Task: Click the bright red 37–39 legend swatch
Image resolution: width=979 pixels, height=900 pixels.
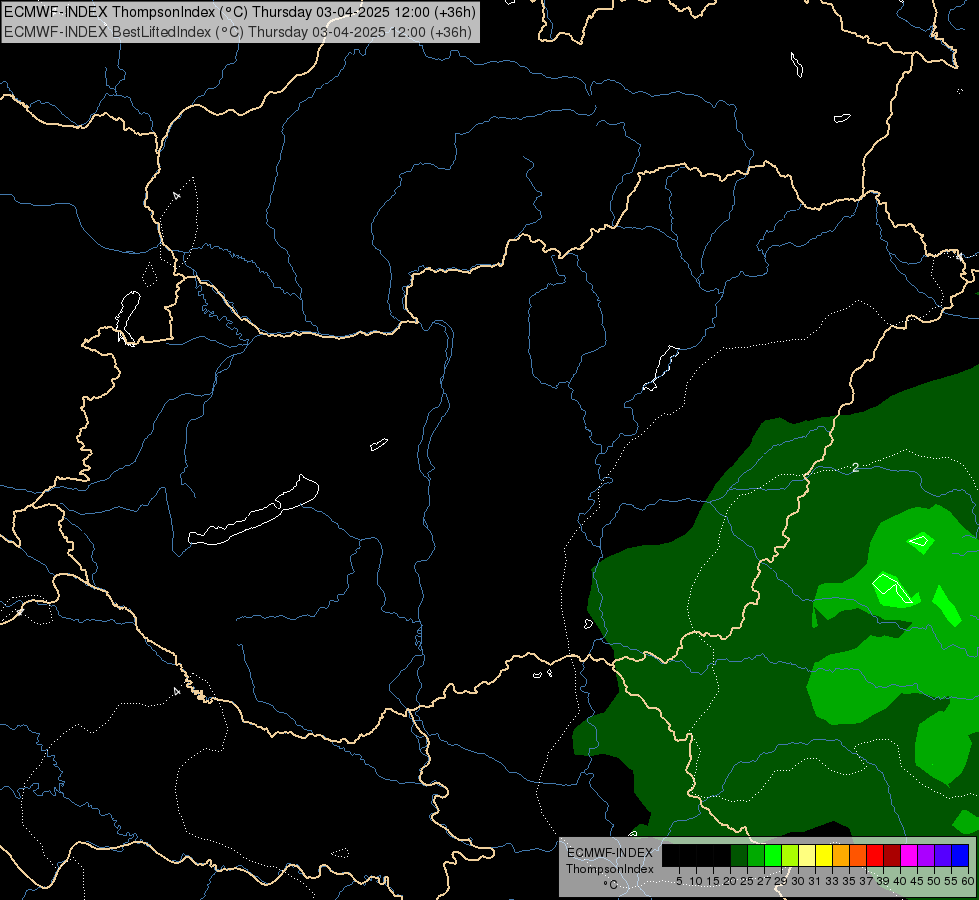Action: coord(875,855)
